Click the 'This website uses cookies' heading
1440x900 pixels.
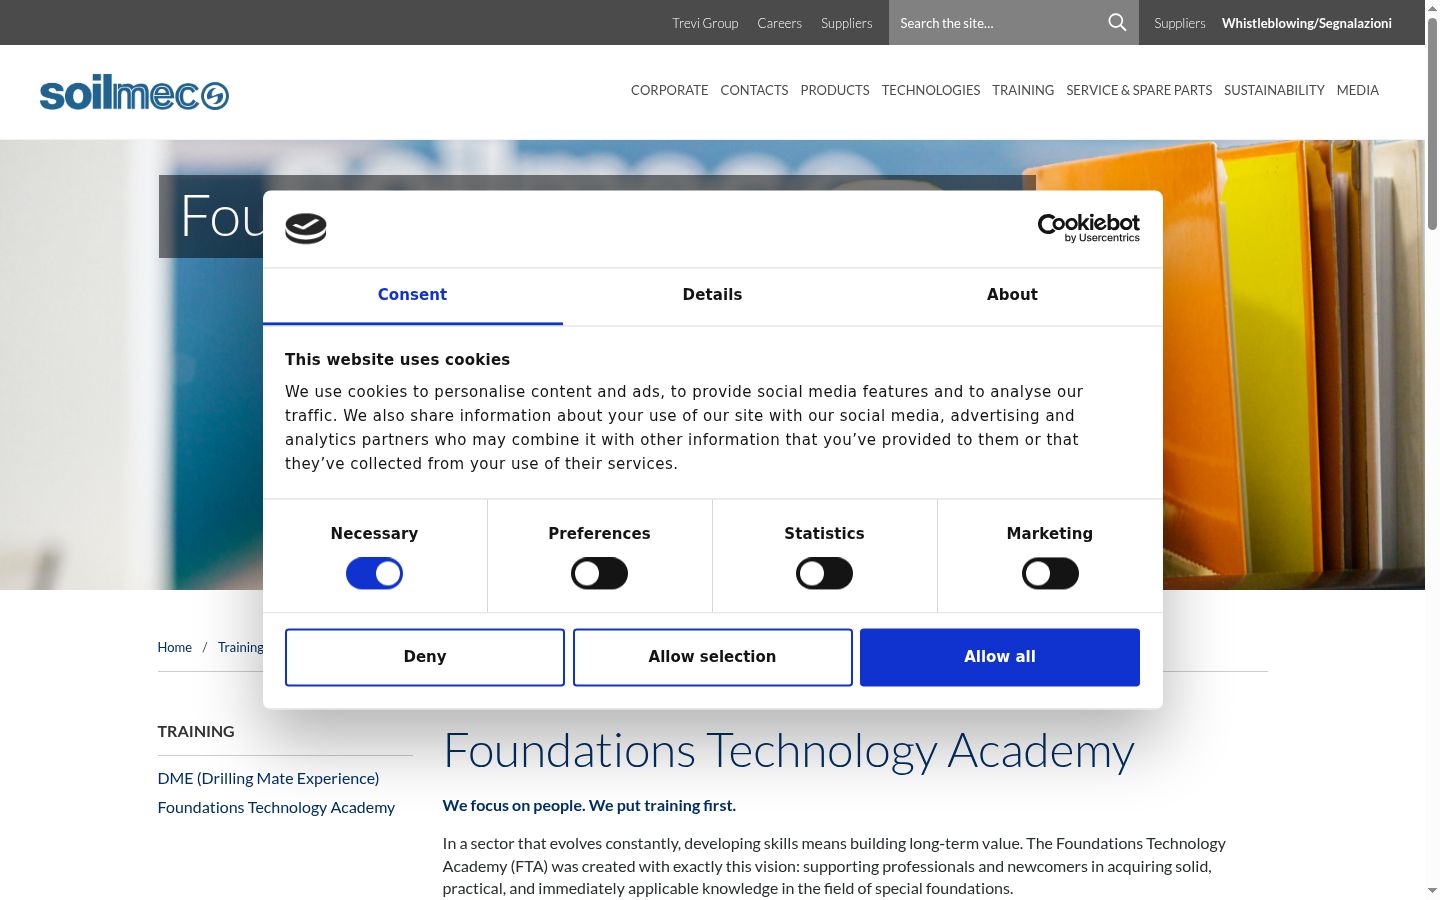(397, 359)
